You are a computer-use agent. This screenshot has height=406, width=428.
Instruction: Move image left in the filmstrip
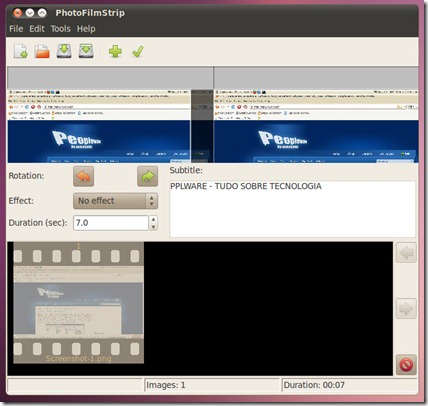(406, 253)
